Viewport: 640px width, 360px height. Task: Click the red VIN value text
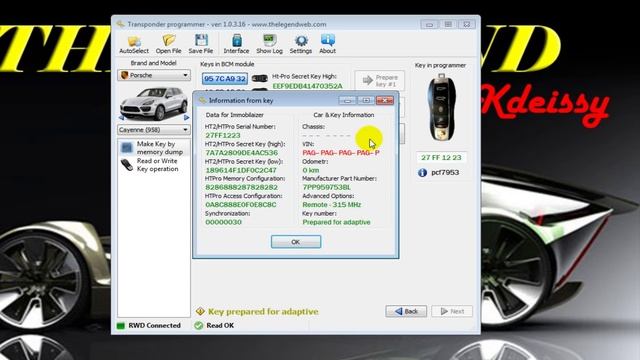pos(341,153)
